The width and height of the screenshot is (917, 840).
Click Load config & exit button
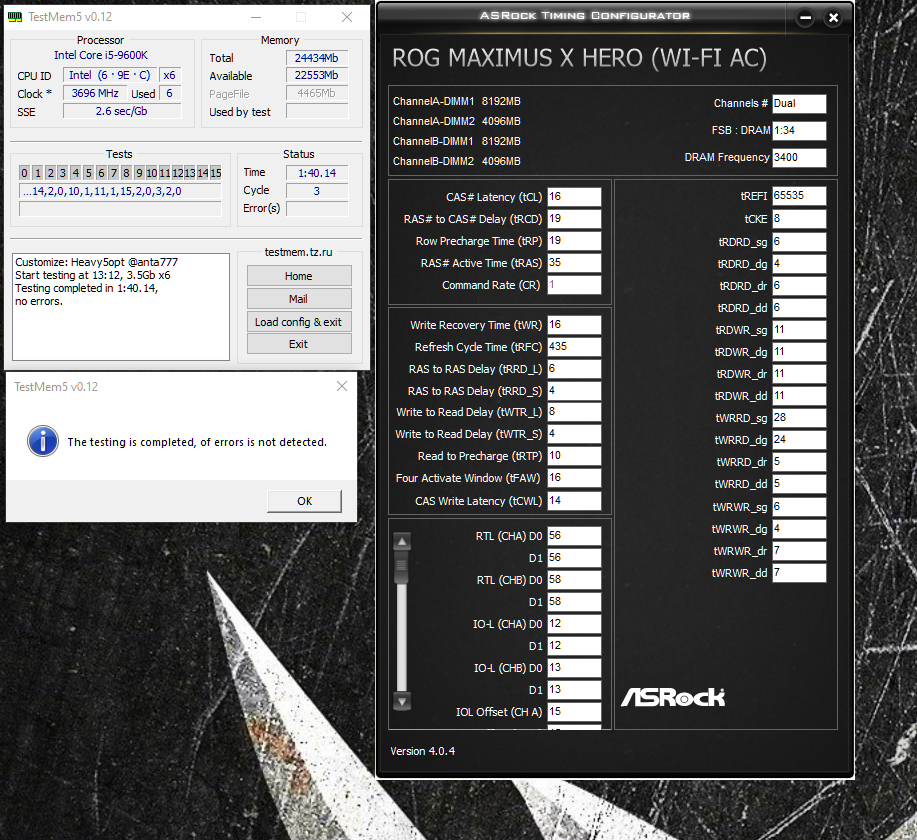(299, 322)
